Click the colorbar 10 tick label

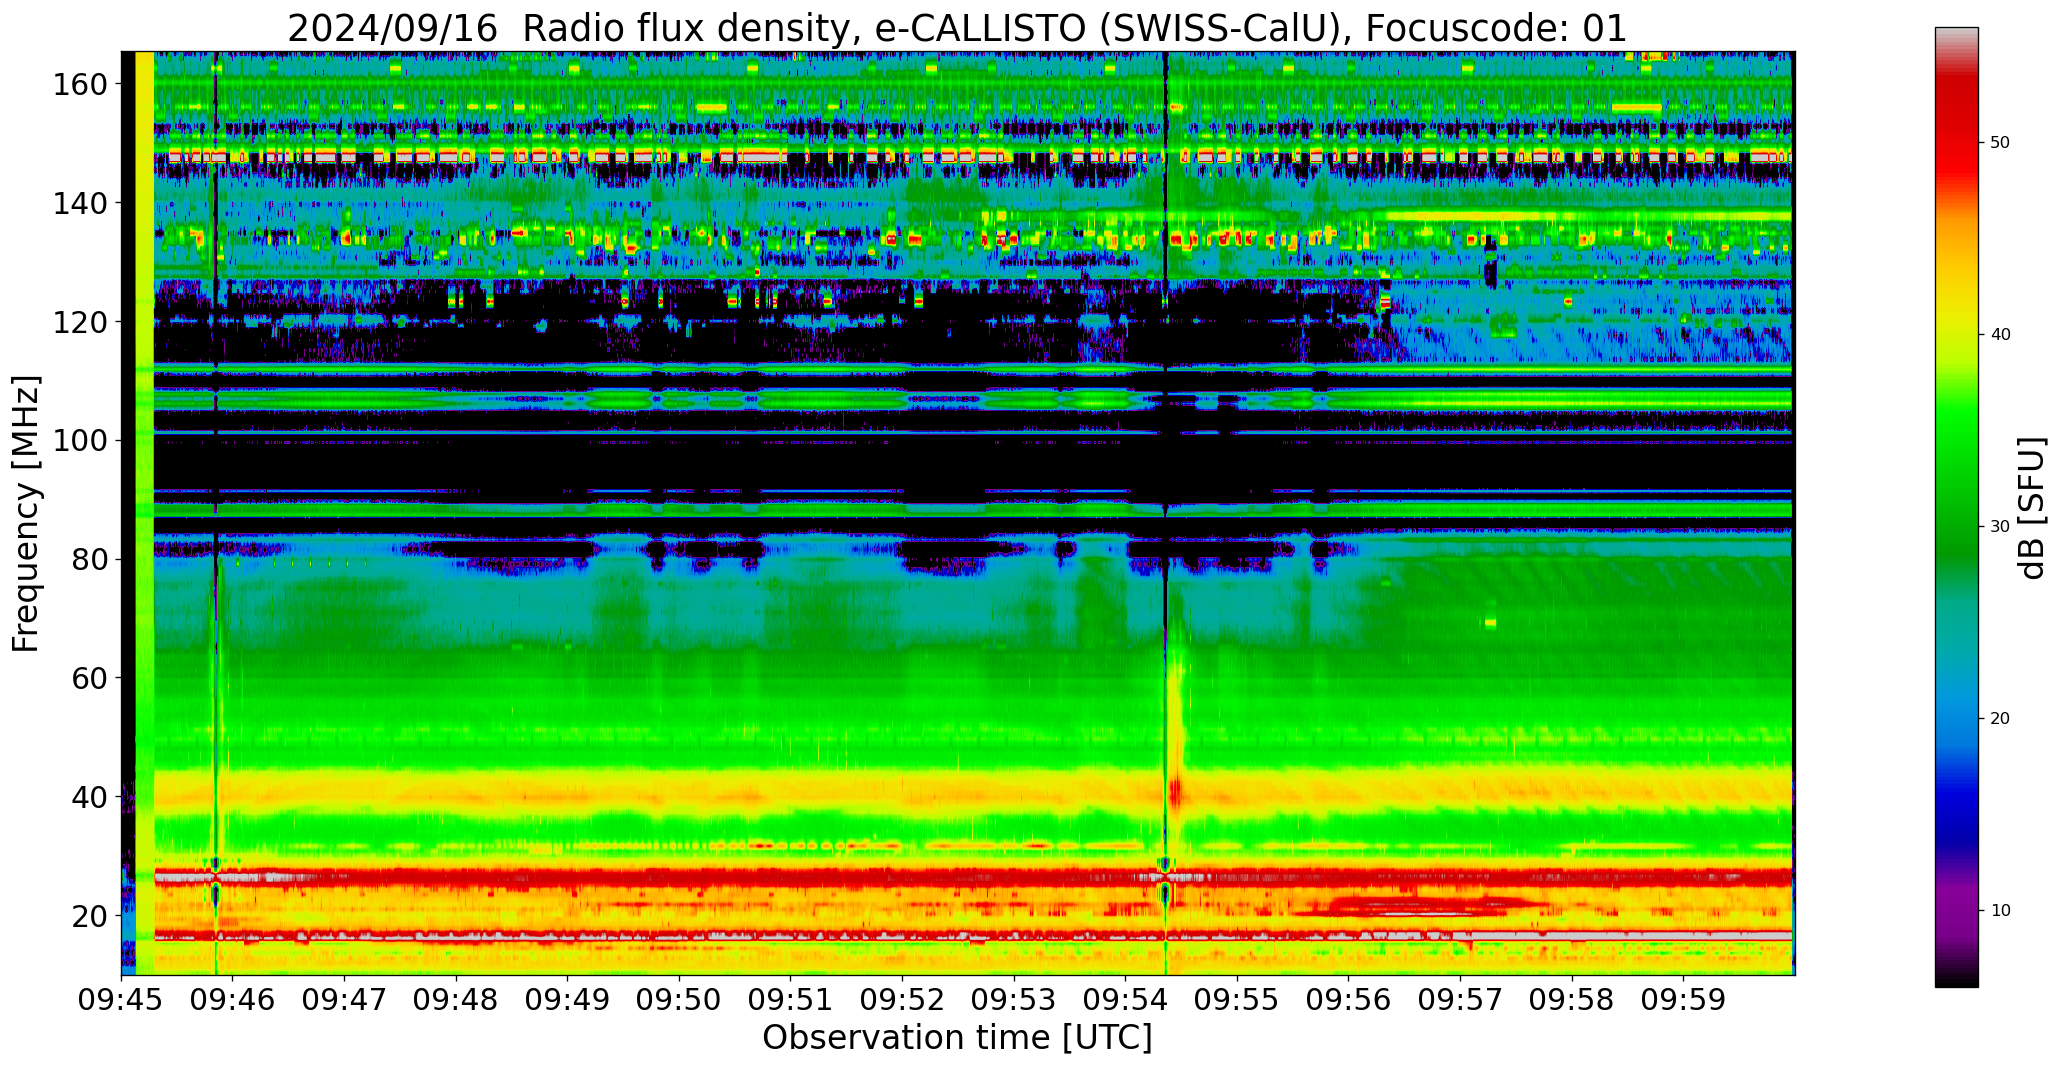[2000, 911]
